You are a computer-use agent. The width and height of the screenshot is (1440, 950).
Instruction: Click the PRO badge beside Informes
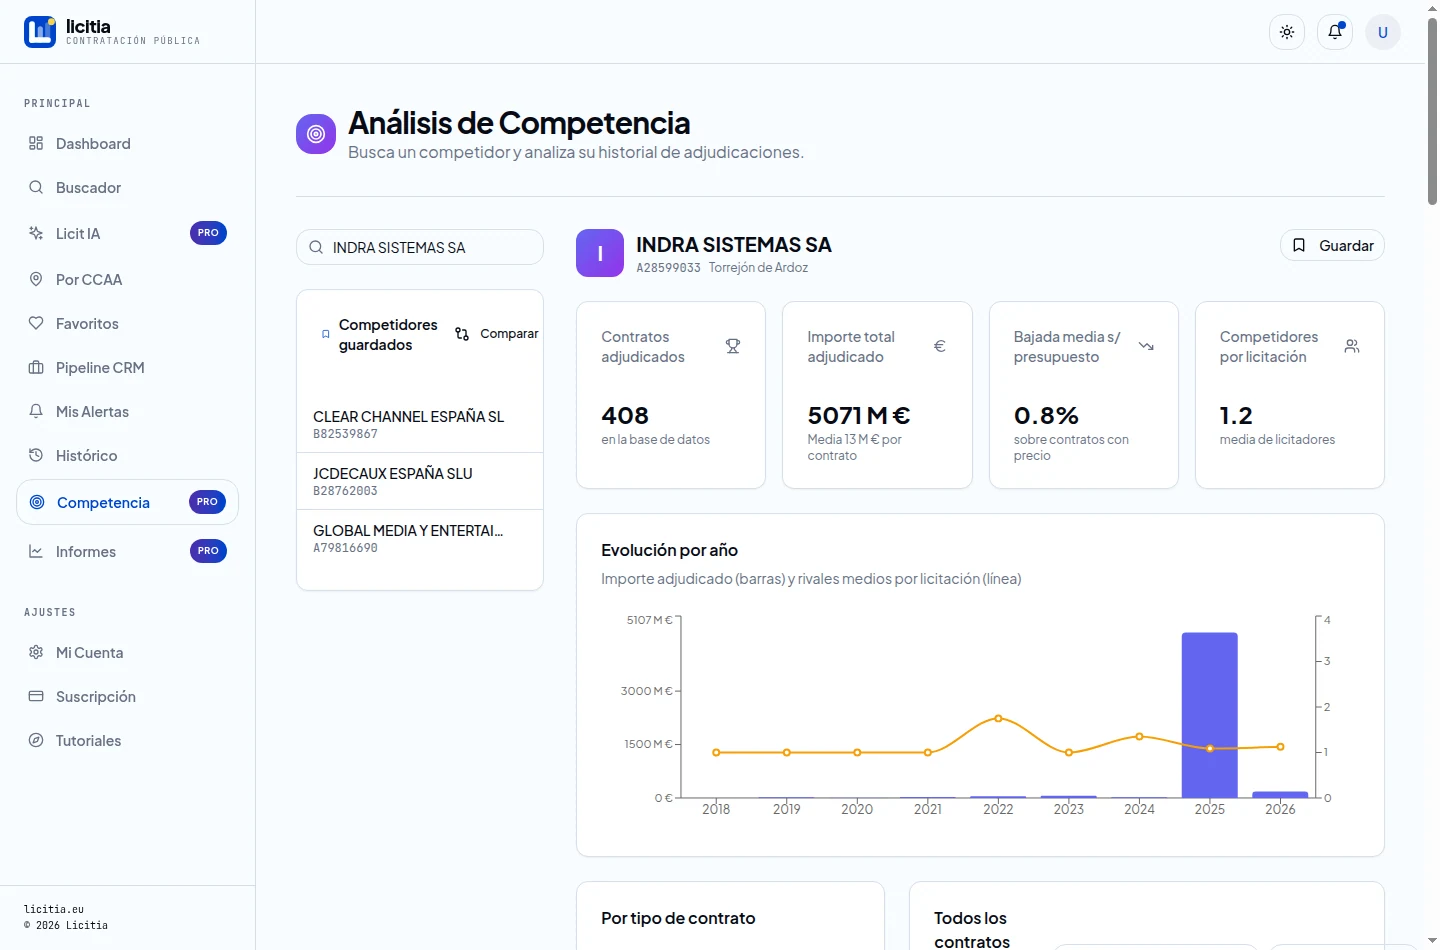click(208, 551)
